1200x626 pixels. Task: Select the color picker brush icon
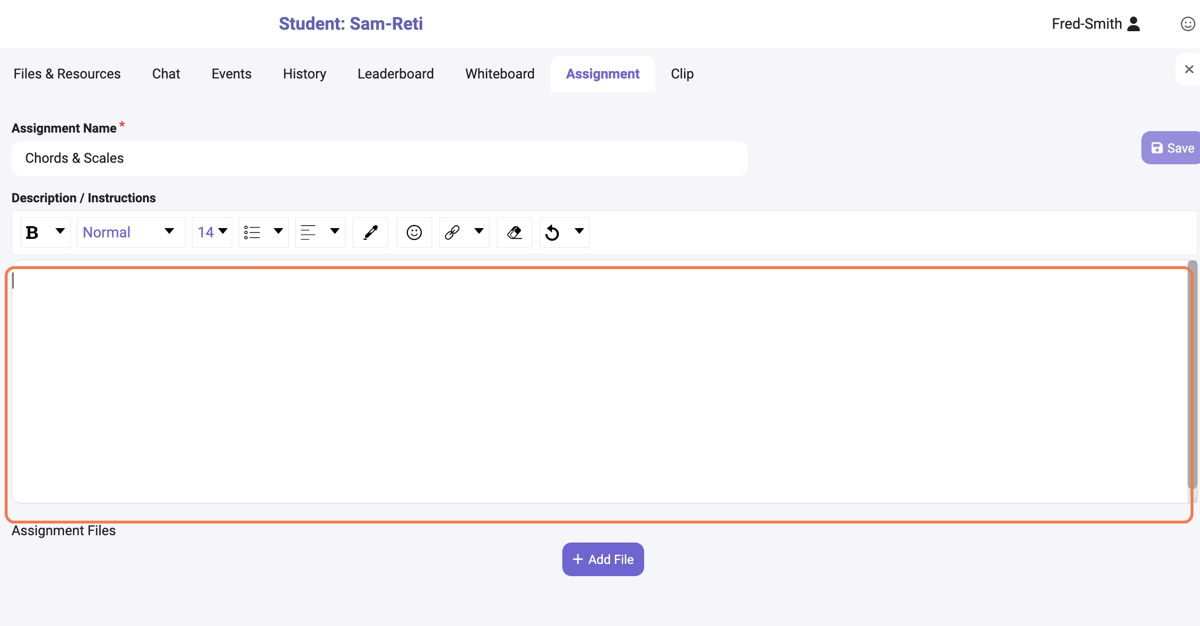click(371, 232)
